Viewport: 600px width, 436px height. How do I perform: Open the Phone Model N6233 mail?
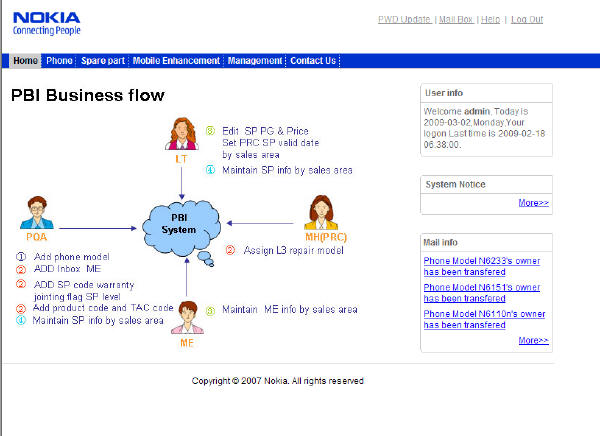pos(484,265)
